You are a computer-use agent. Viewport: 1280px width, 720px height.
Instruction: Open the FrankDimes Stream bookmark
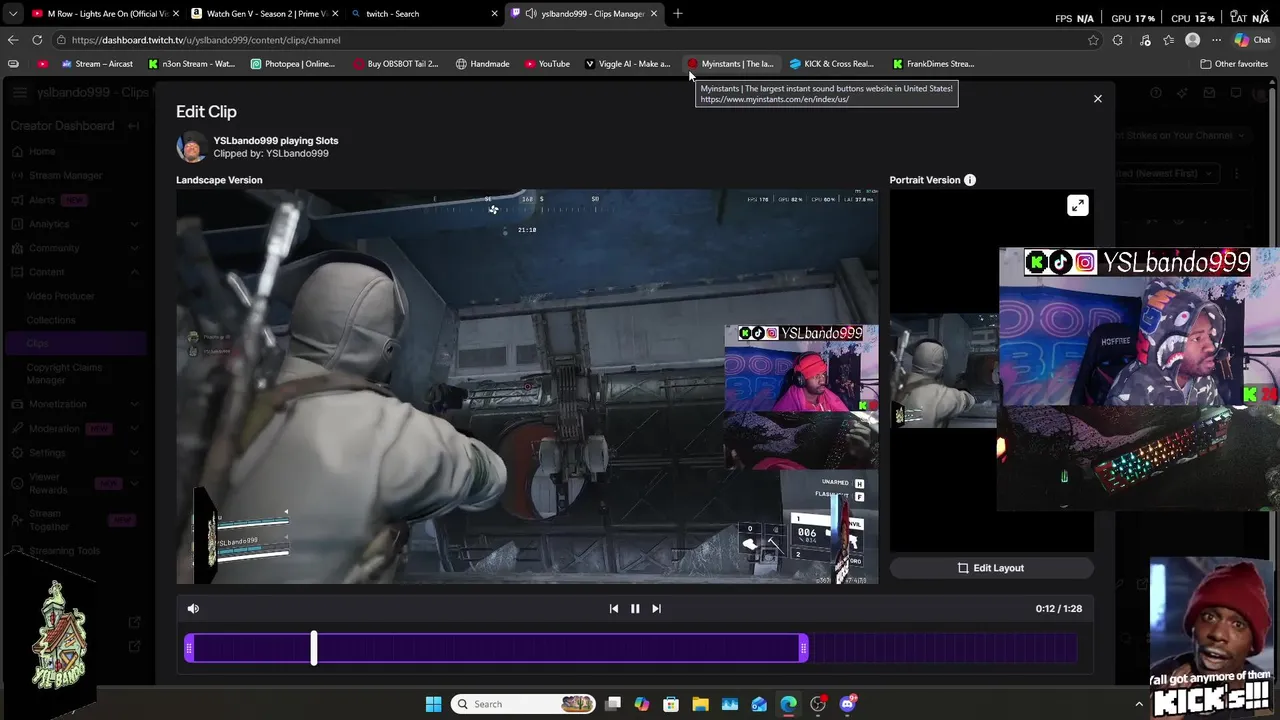934,64
